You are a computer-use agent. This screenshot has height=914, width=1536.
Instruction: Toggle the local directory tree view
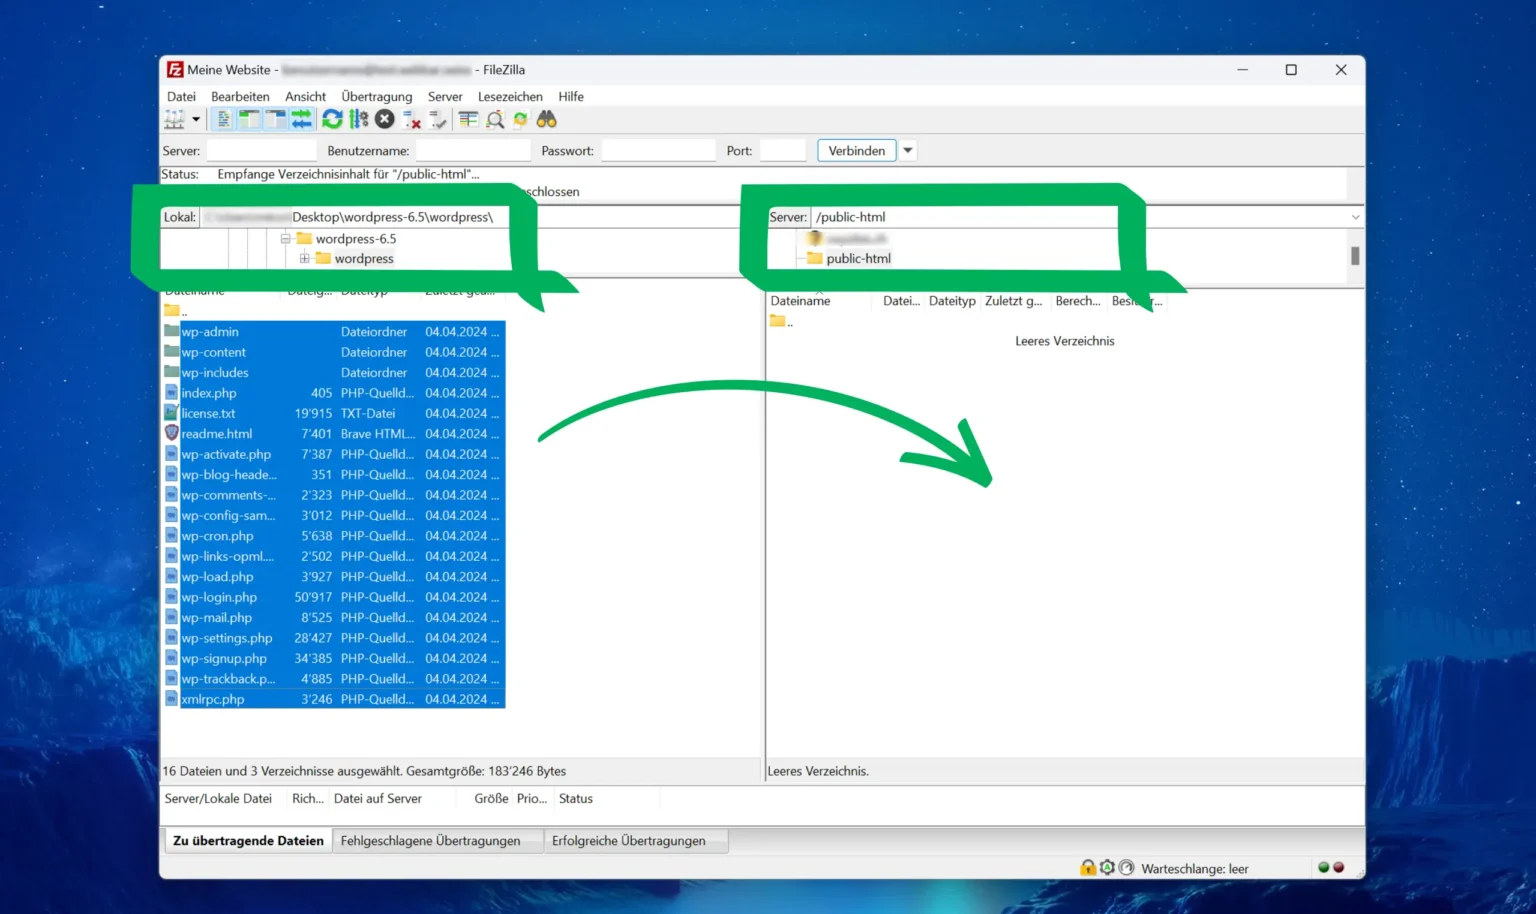click(x=249, y=120)
